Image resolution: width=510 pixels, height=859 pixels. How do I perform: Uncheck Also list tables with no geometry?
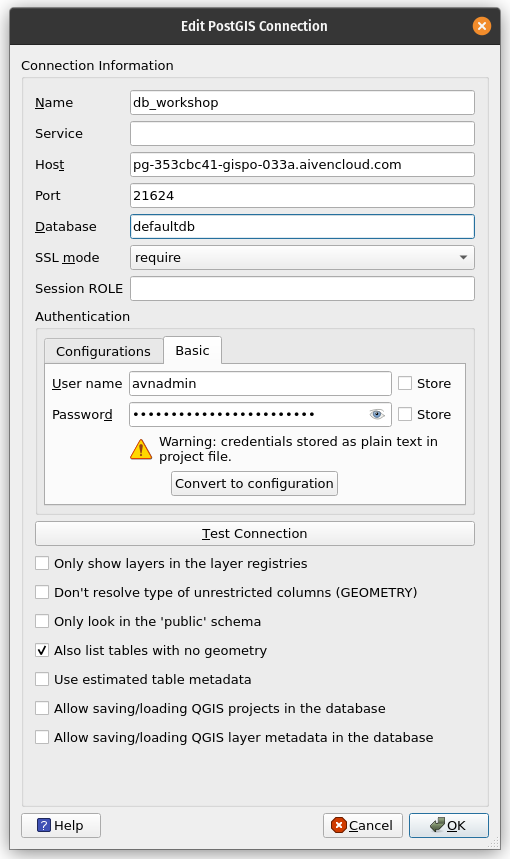42,650
